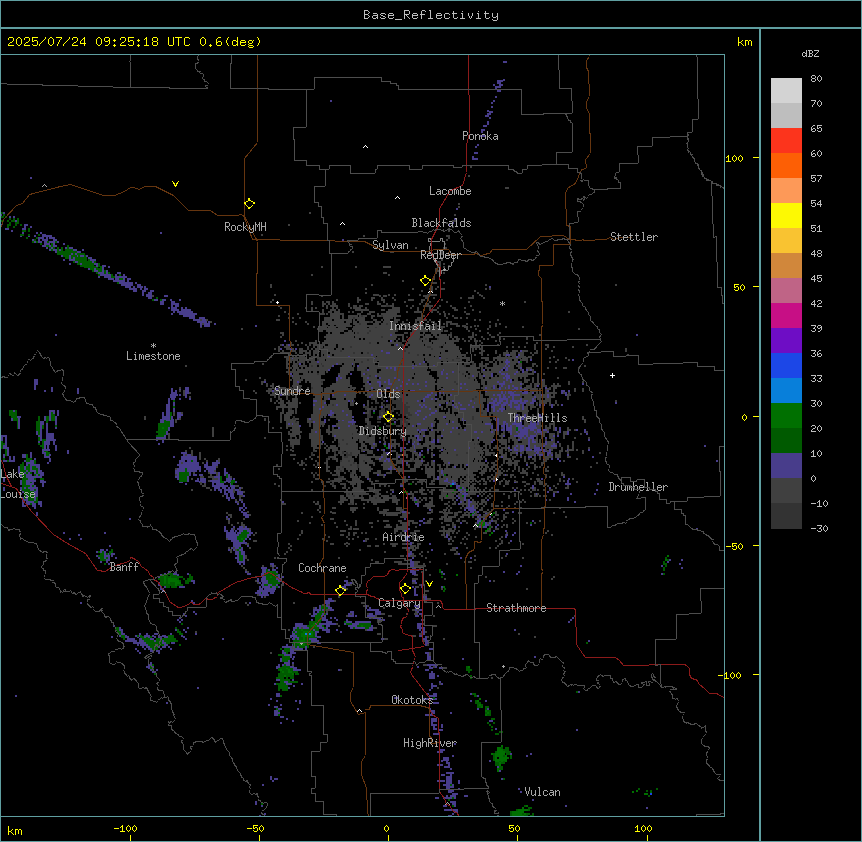
Task: Click the HighRiver label
Action: pos(430,743)
